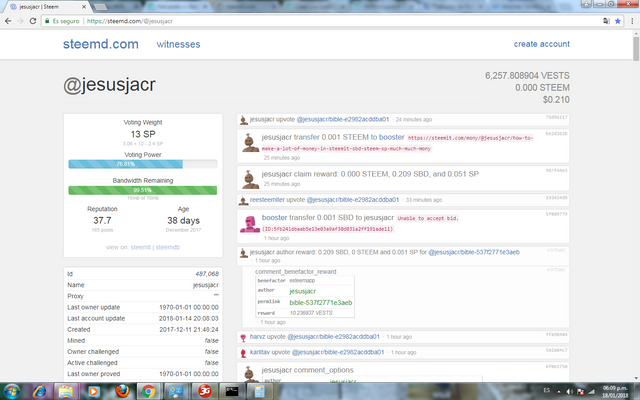Click the 13 SP voting weight value

point(143,134)
